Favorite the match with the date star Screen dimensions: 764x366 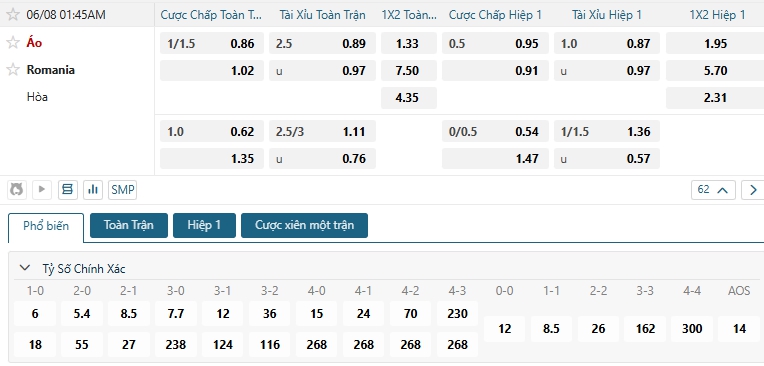[x=13, y=15]
